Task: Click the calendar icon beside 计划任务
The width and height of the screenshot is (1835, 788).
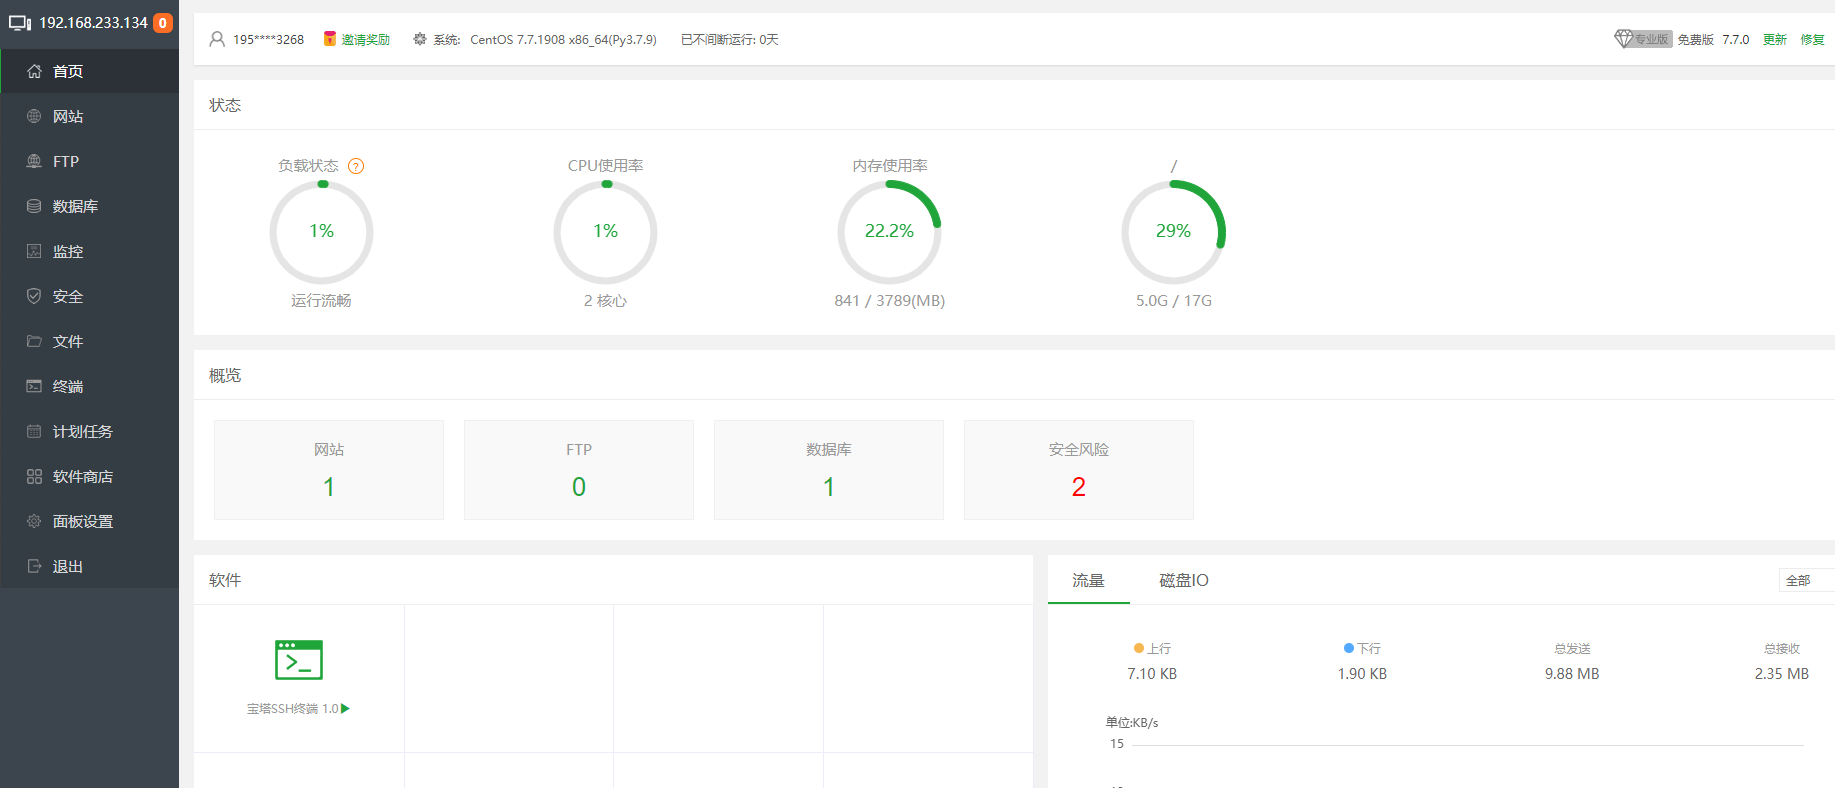Action: pos(34,431)
